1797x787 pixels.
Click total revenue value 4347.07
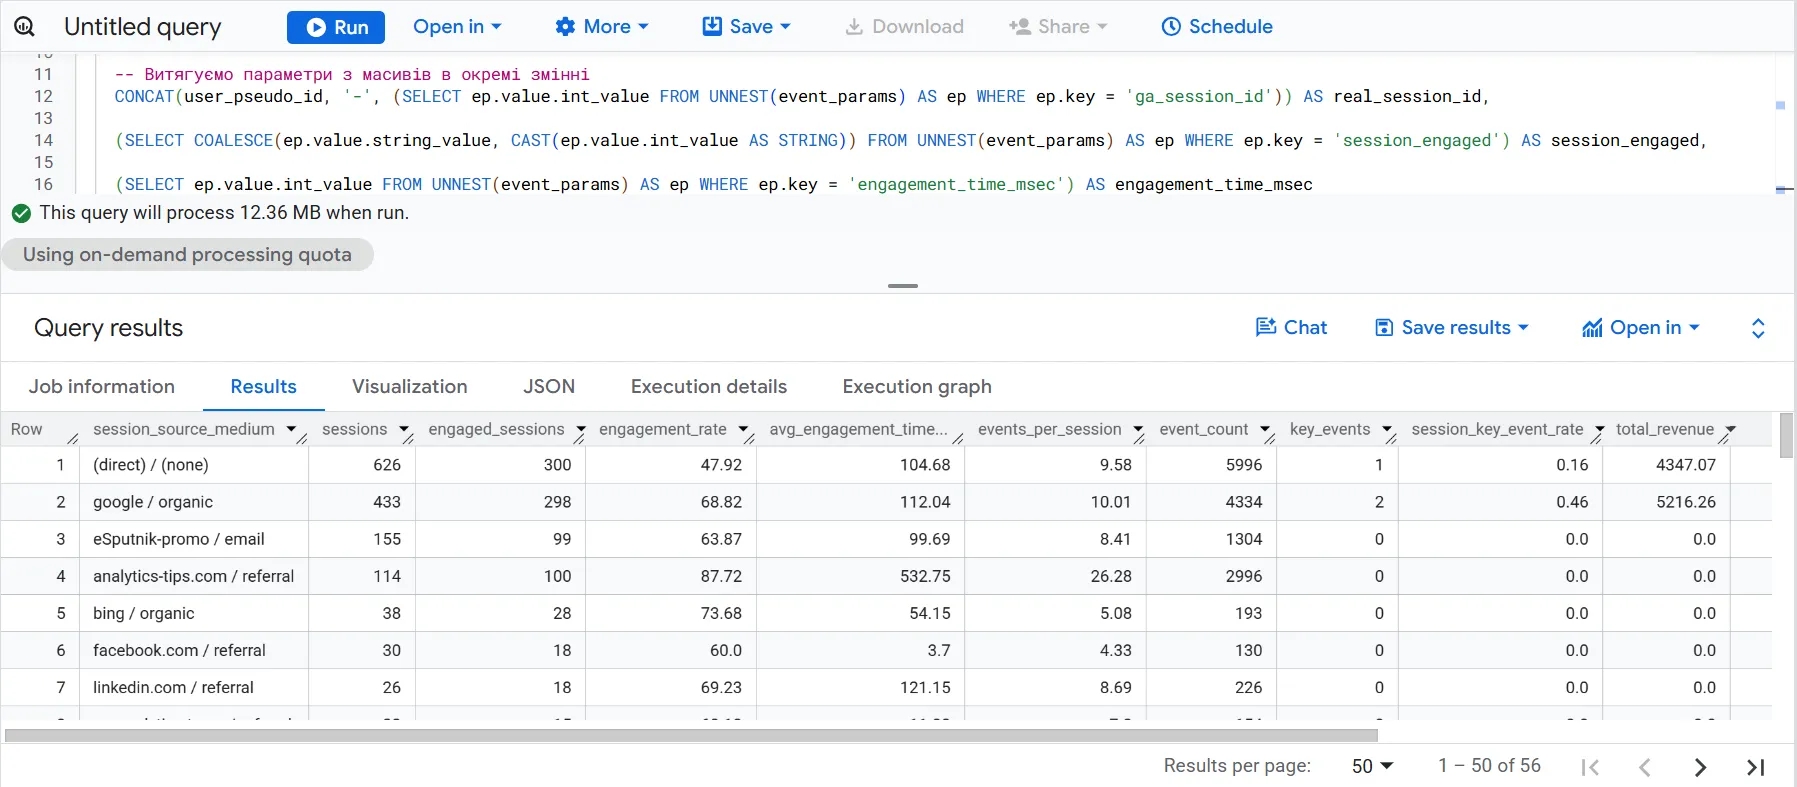coord(1686,465)
